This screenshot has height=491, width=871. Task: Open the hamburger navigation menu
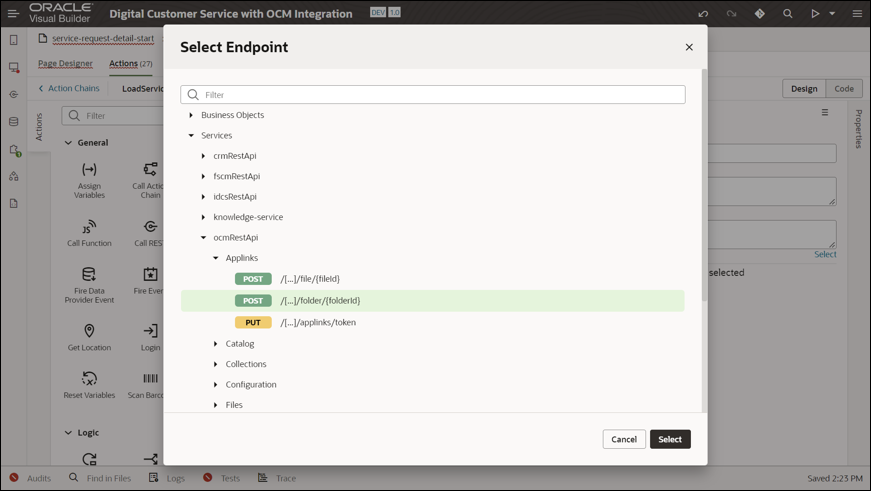point(13,13)
